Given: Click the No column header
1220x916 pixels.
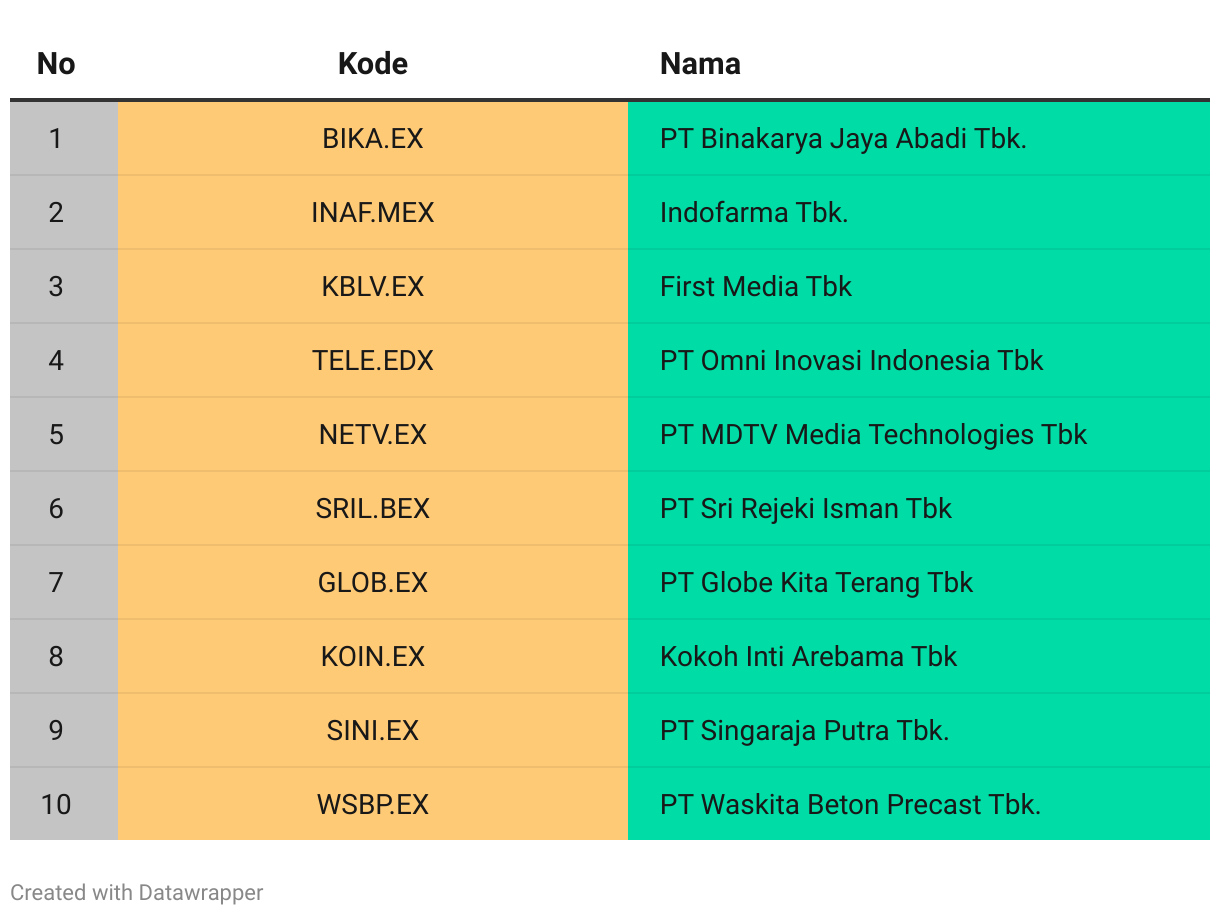Looking at the screenshot, I should tap(56, 64).
